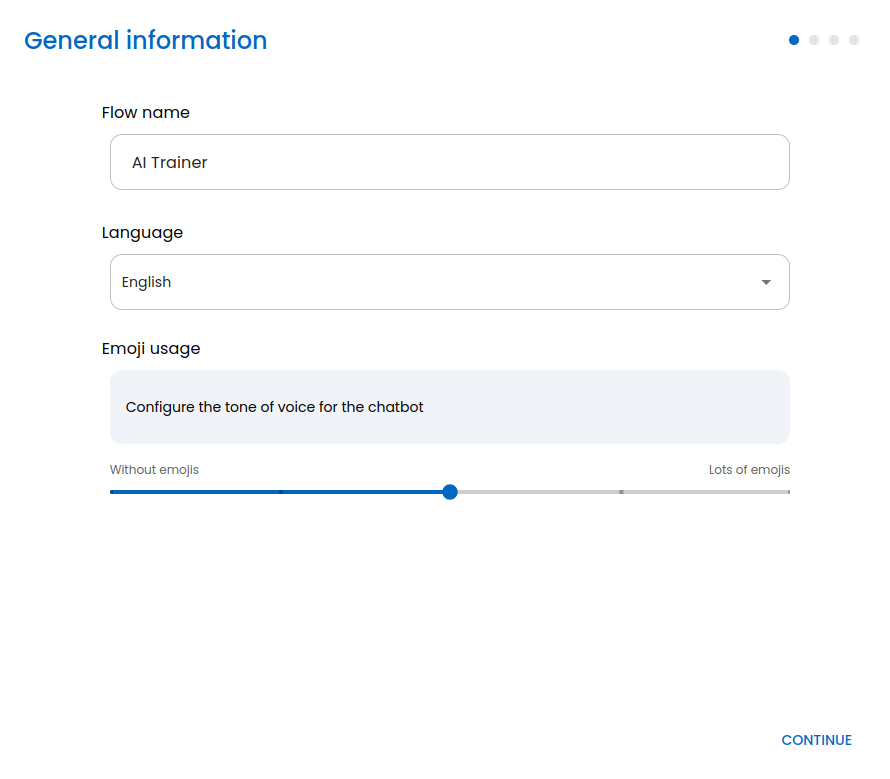Click the tone of voice info box
The image size is (890, 779).
(450, 407)
